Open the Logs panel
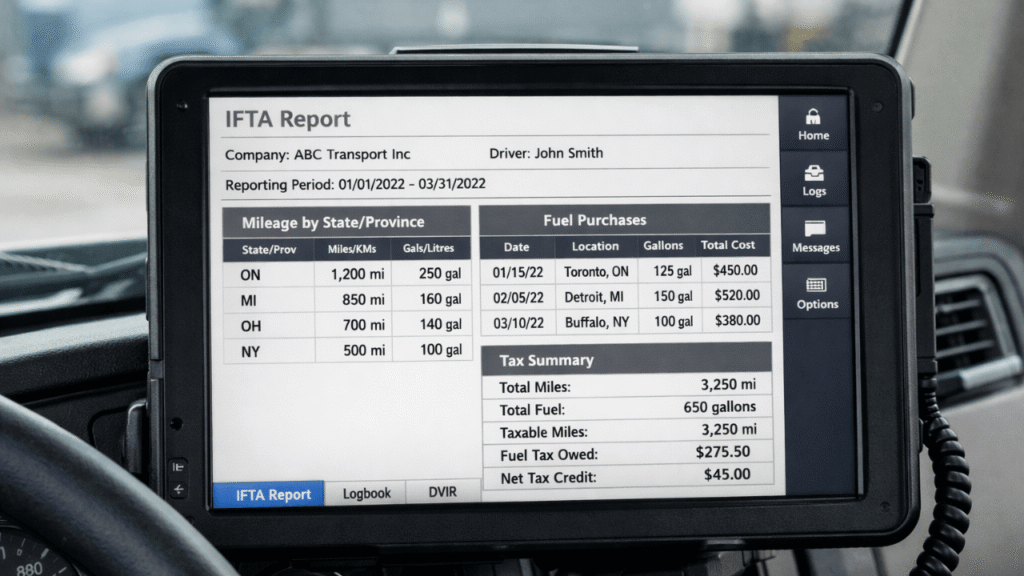 pos(813,180)
